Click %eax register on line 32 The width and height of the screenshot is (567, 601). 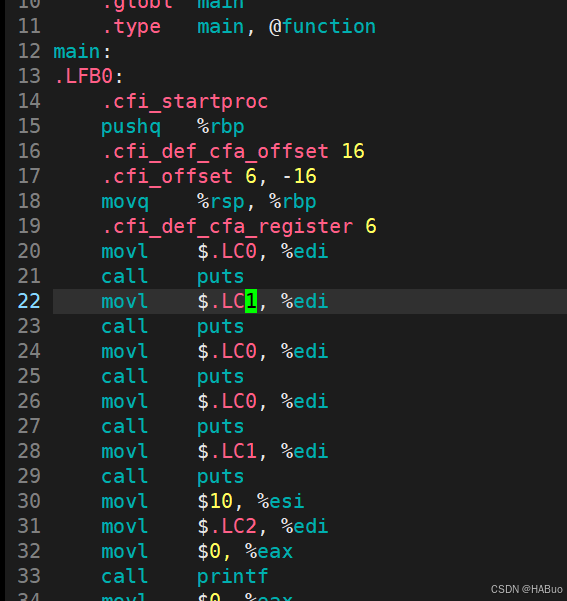click(269, 551)
